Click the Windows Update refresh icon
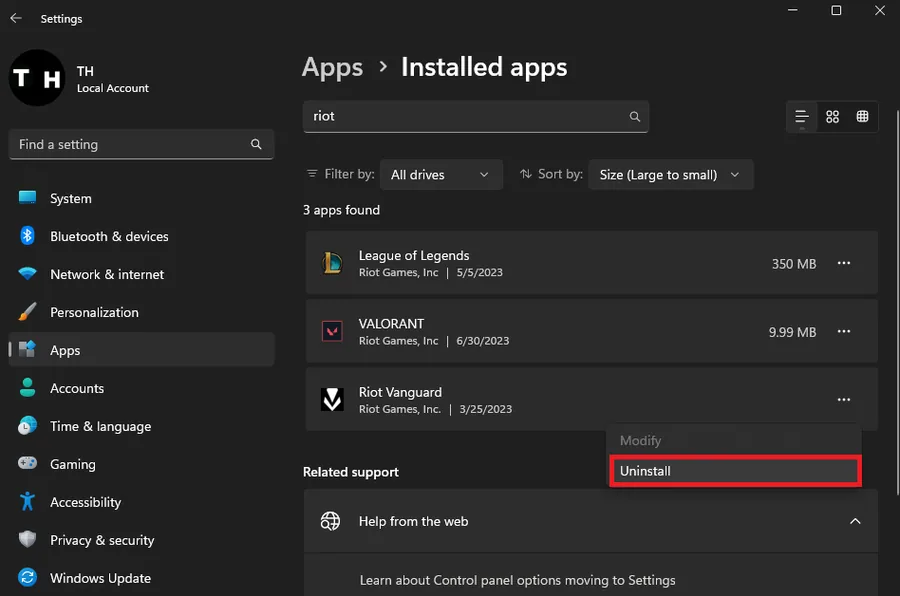This screenshot has height=596, width=900. click(27, 577)
